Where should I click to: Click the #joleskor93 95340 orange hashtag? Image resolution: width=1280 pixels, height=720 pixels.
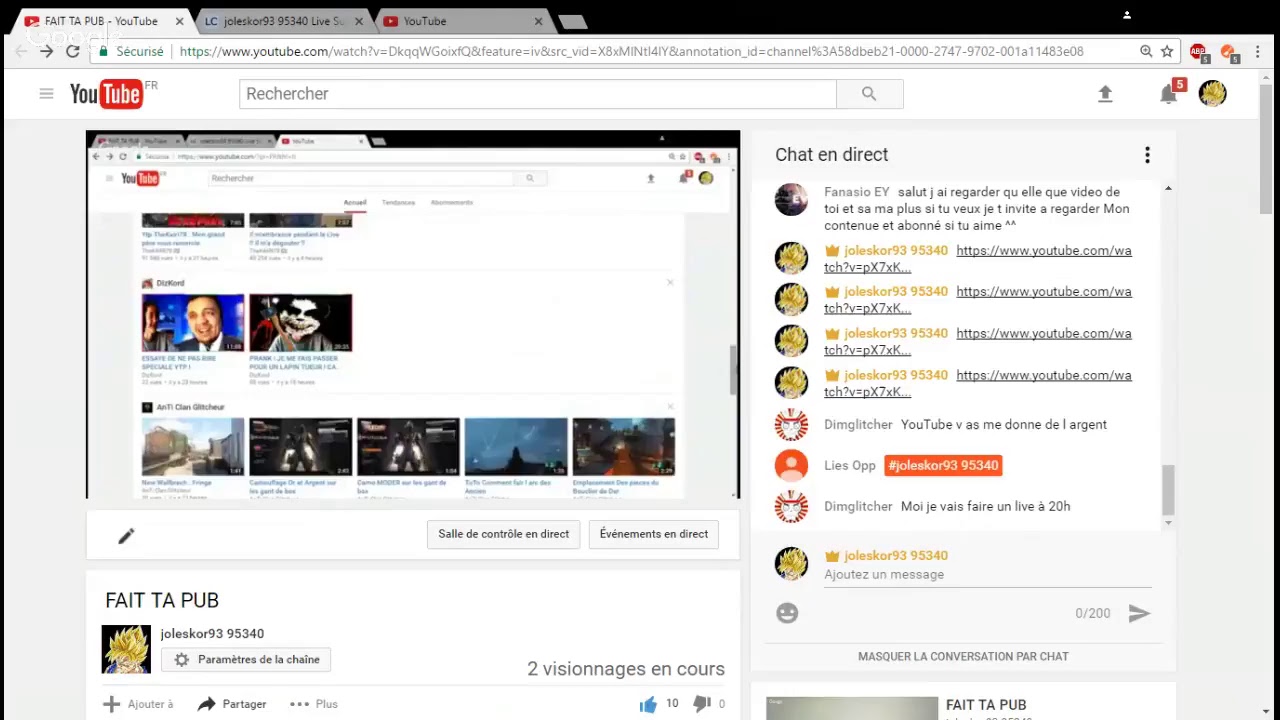tap(943, 465)
